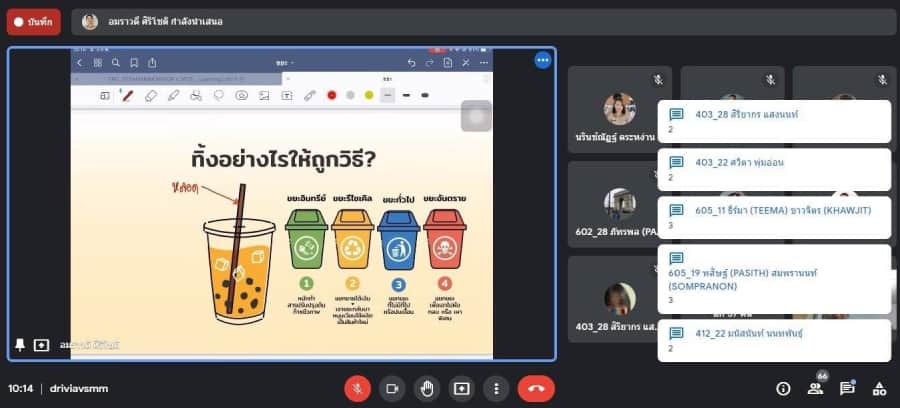Open chat message from 403_28
The image size is (900, 408).
tap(773, 120)
